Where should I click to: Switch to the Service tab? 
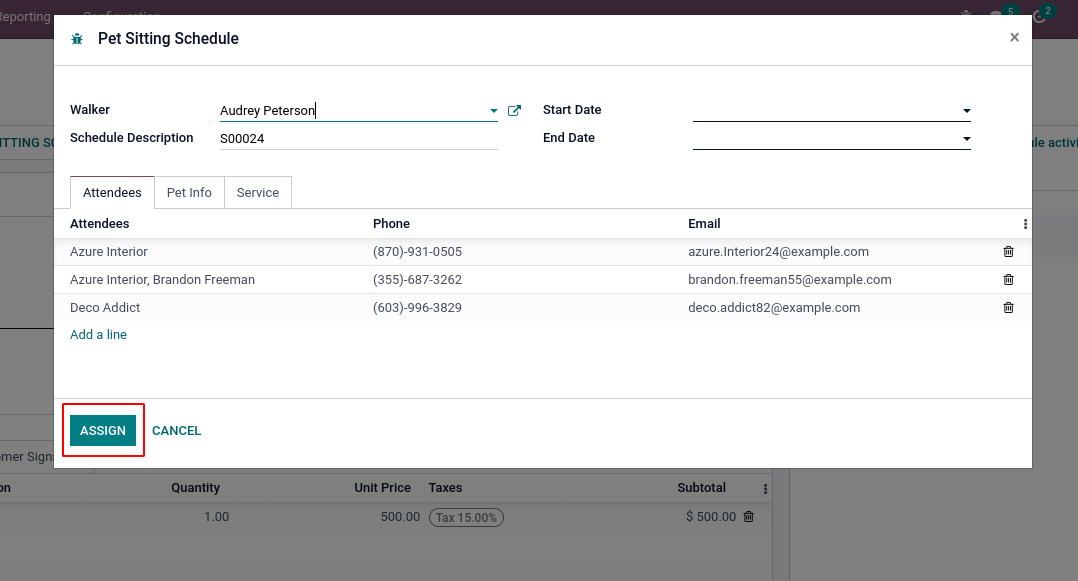tap(258, 193)
